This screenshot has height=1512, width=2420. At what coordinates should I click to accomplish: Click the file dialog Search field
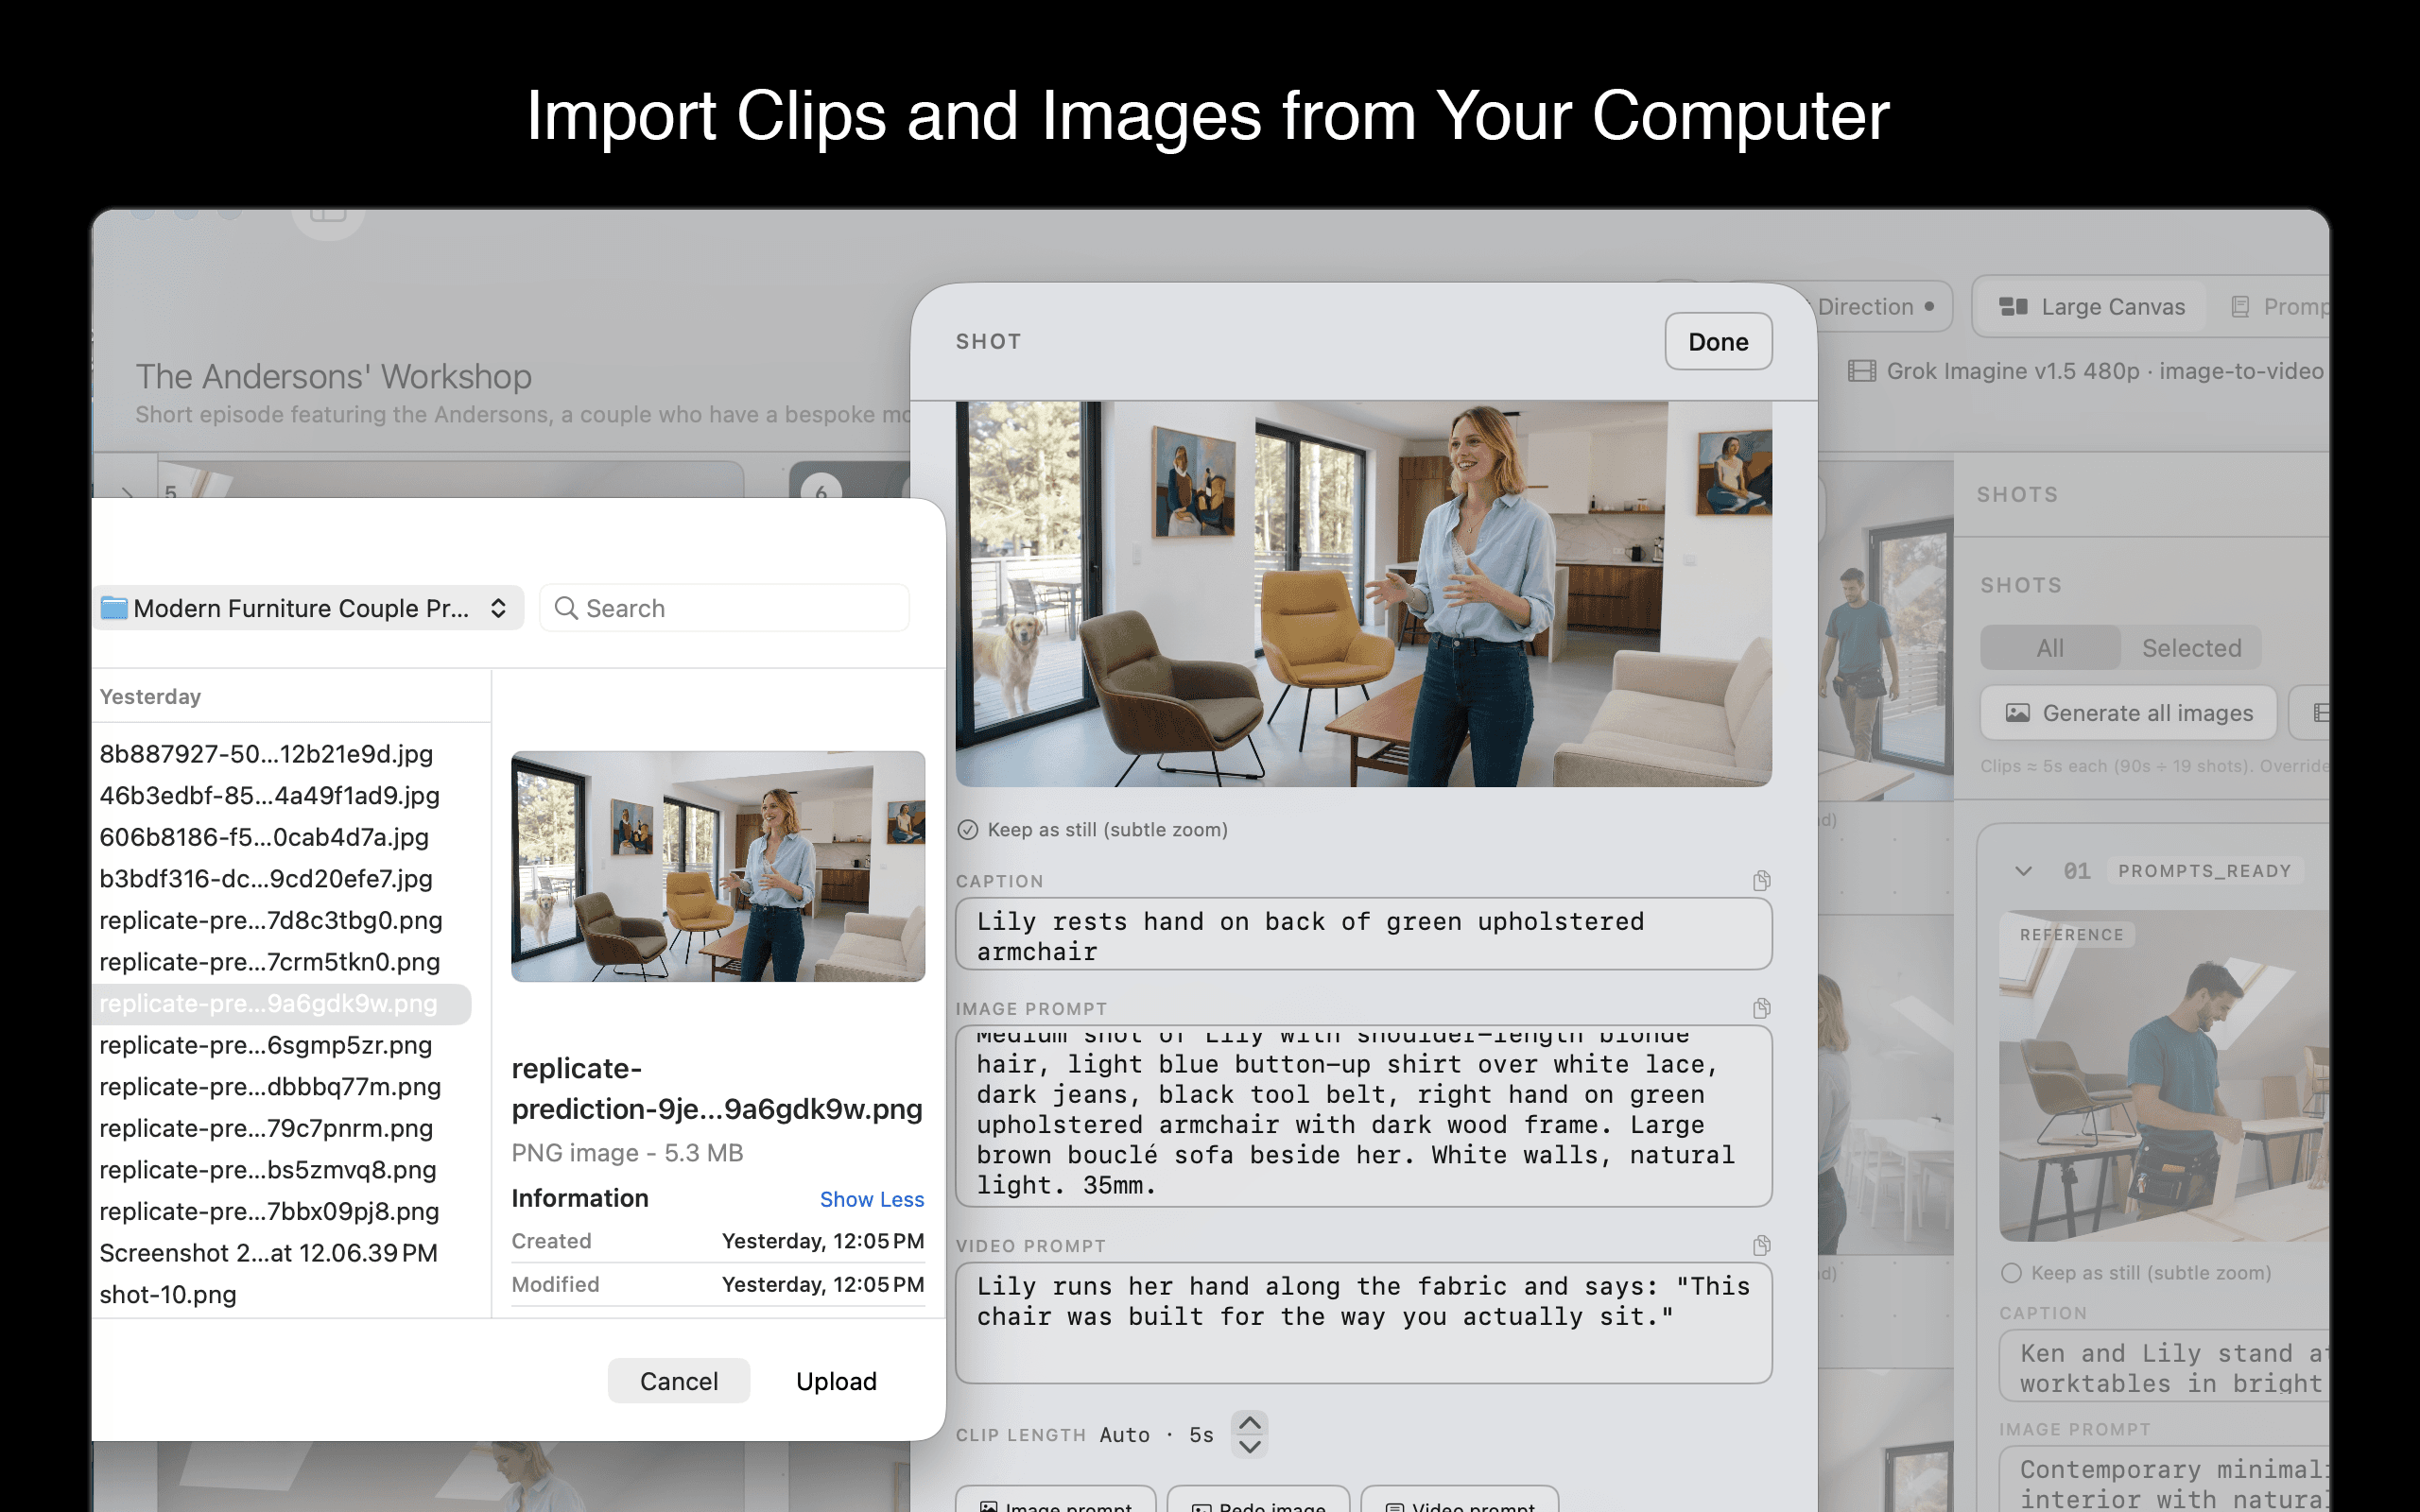tap(725, 608)
